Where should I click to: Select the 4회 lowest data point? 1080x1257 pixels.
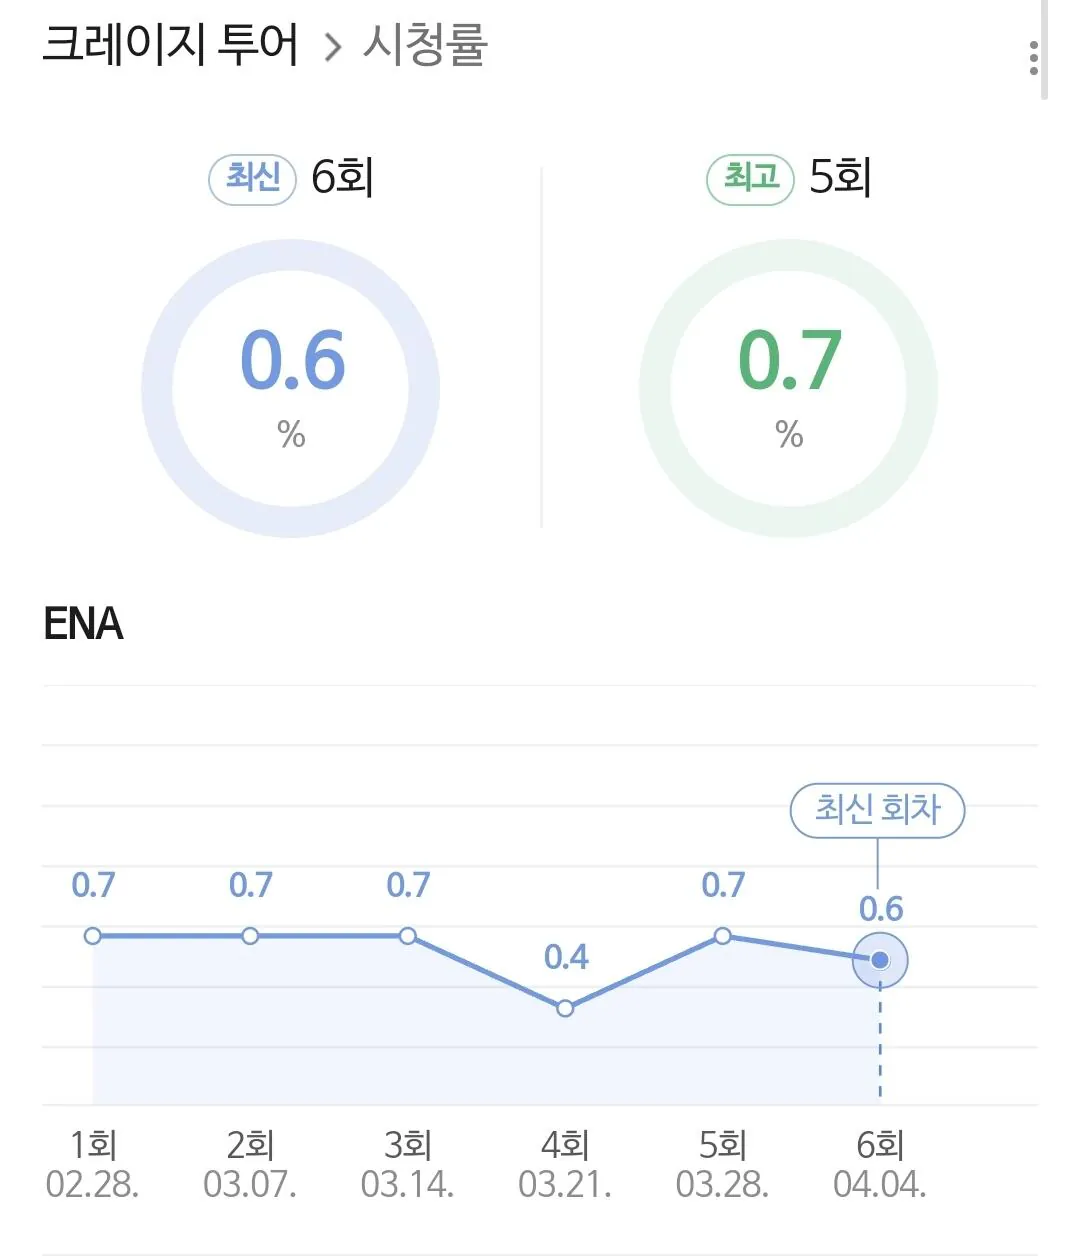click(x=565, y=1008)
